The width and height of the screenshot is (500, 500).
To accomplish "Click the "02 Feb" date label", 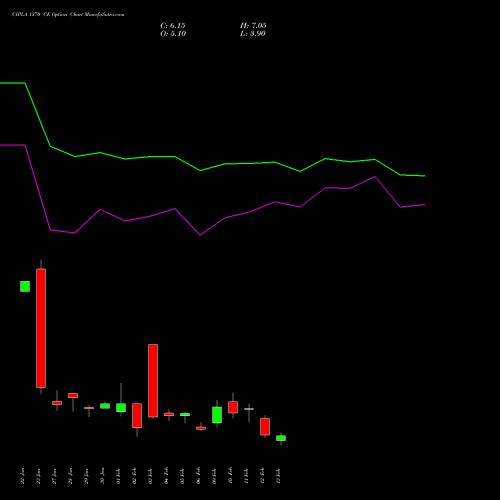I will pos(134,476).
